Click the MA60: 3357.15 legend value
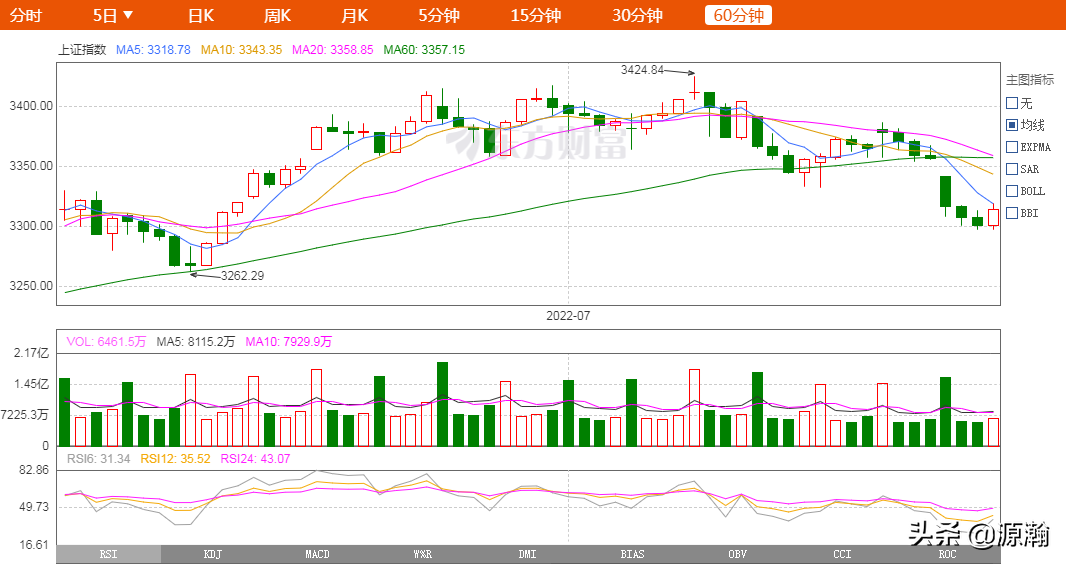Screen dimensions: 1066x564 coord(424,50)
